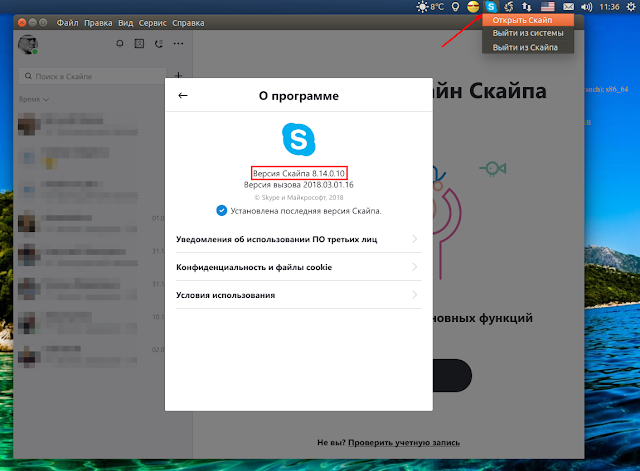Expand the Время sort dropdown
Image resolution: width=640 pixels, height=471 pixels.
(34, 99)
